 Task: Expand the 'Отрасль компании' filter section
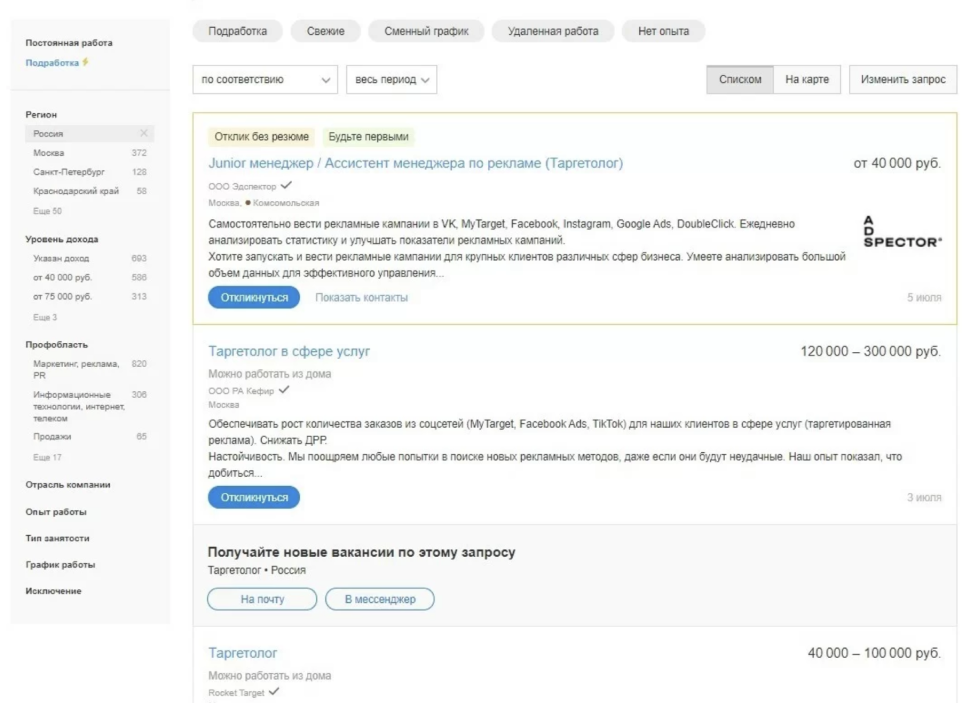pos(68,485)
